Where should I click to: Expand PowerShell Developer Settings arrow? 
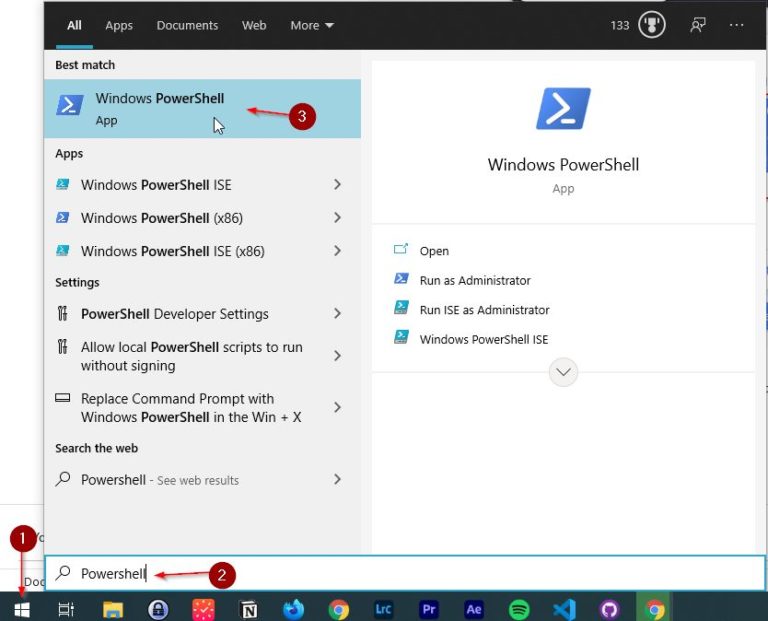pos(337,314)
